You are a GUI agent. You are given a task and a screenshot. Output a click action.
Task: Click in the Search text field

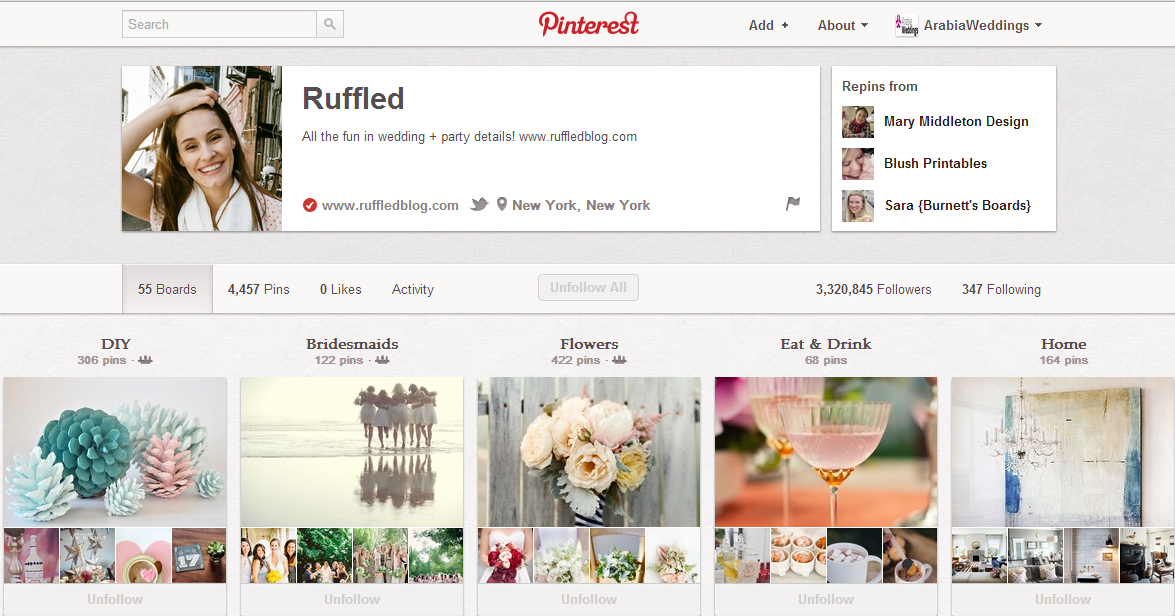click(219, 24)
